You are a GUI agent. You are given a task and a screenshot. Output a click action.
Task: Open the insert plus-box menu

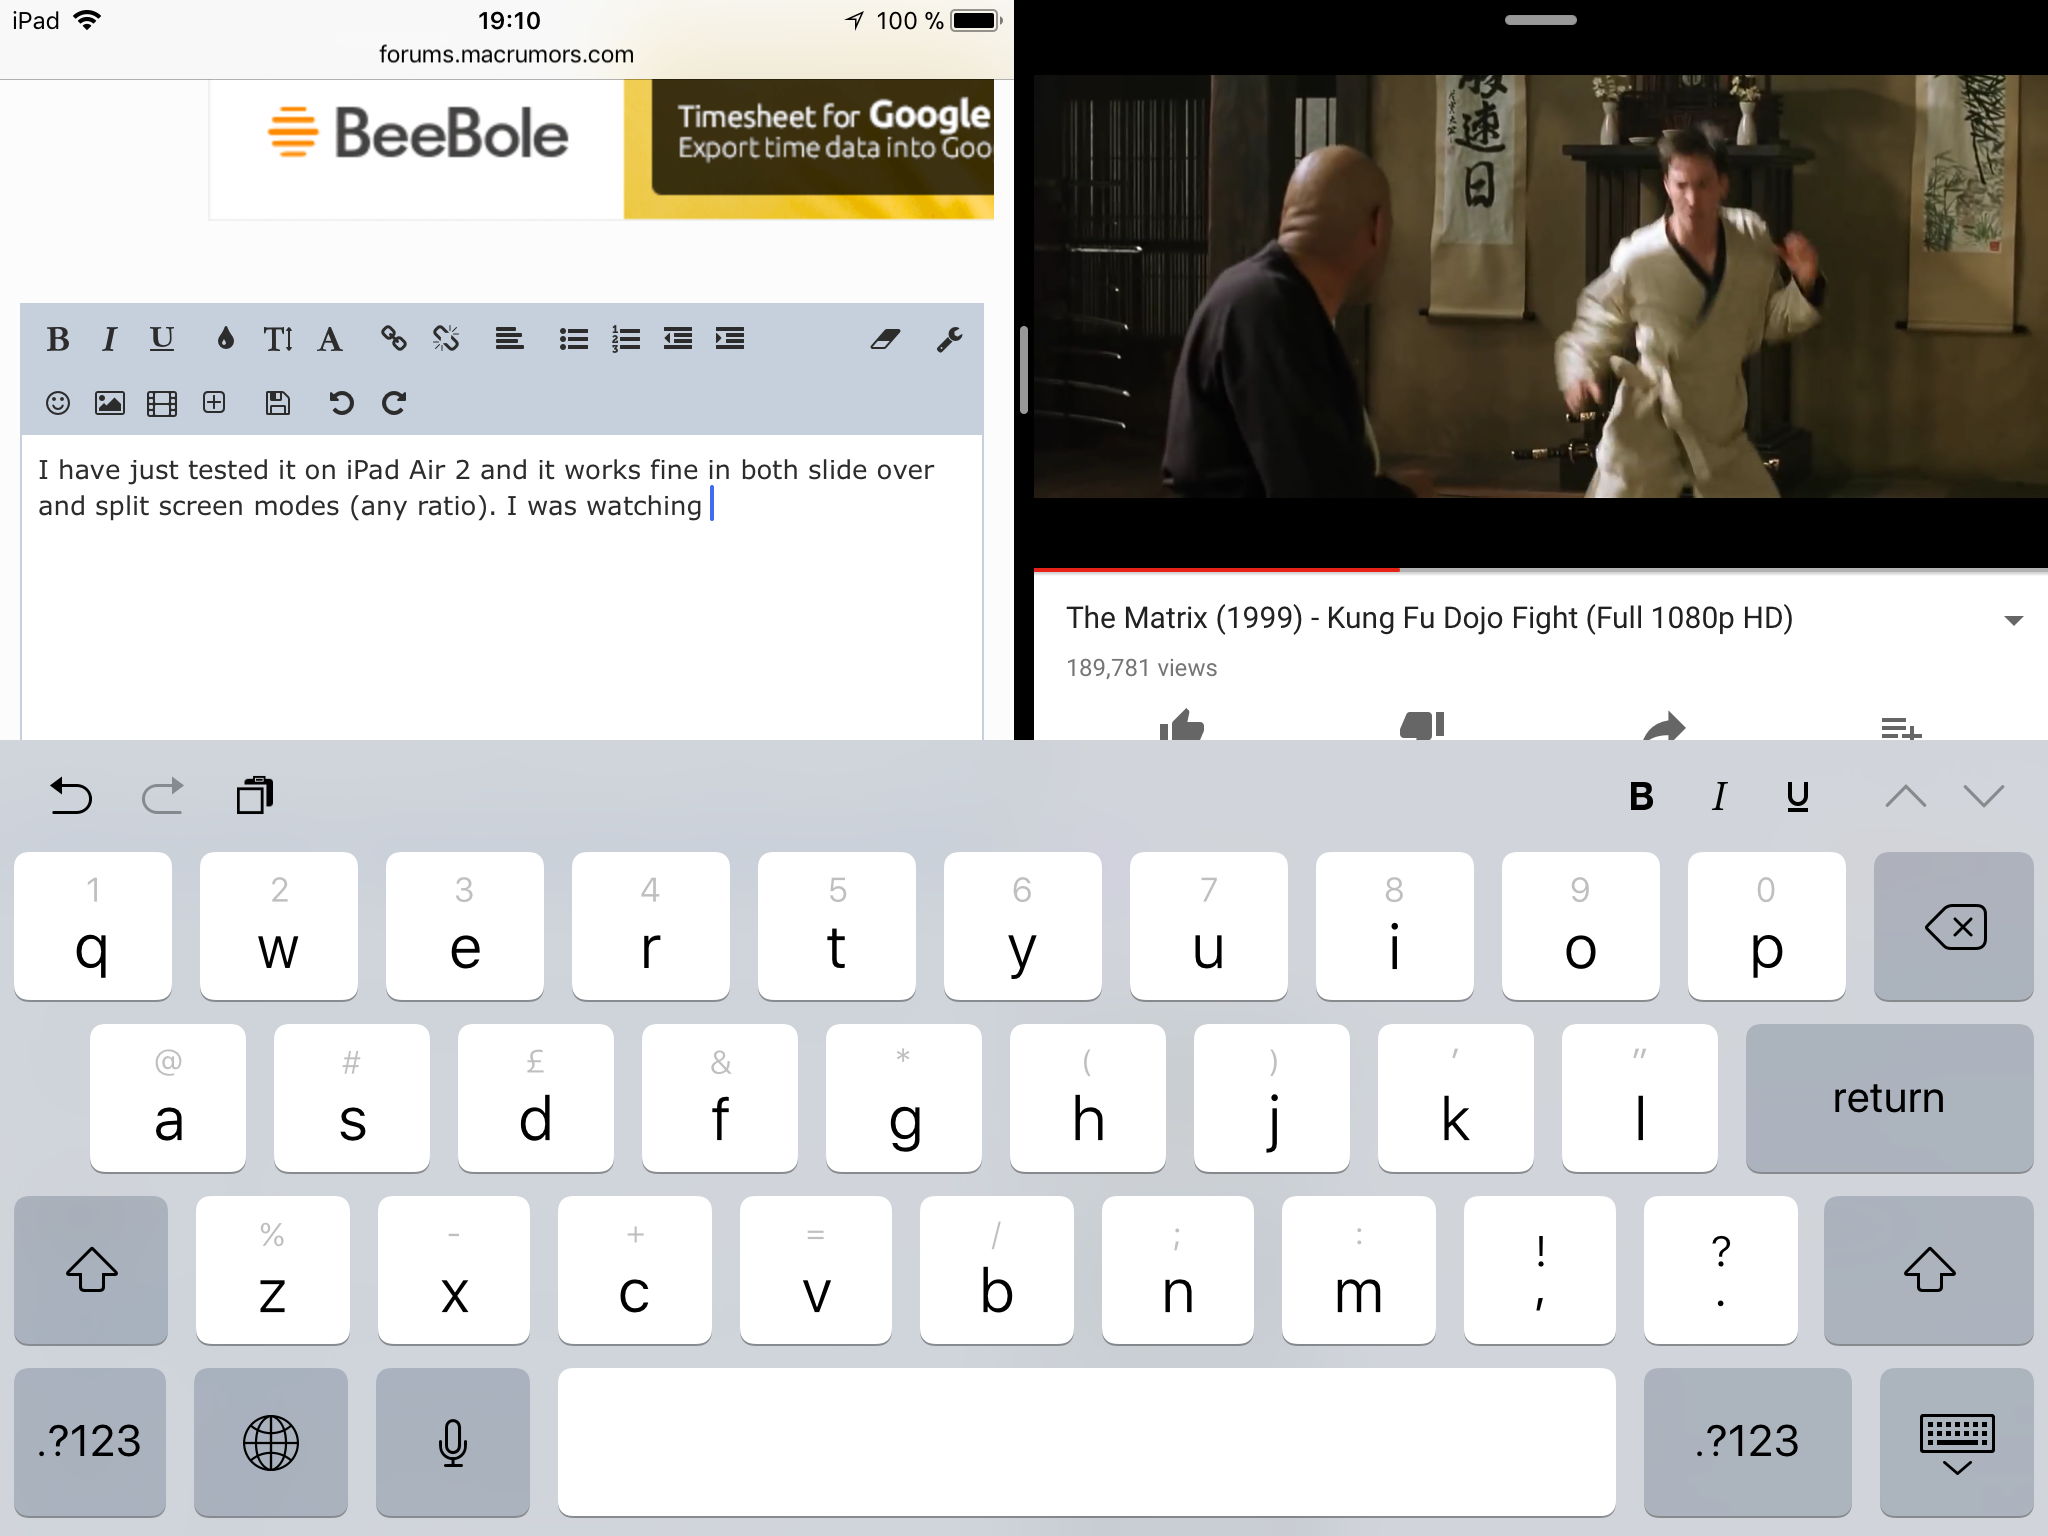point(214,403)
